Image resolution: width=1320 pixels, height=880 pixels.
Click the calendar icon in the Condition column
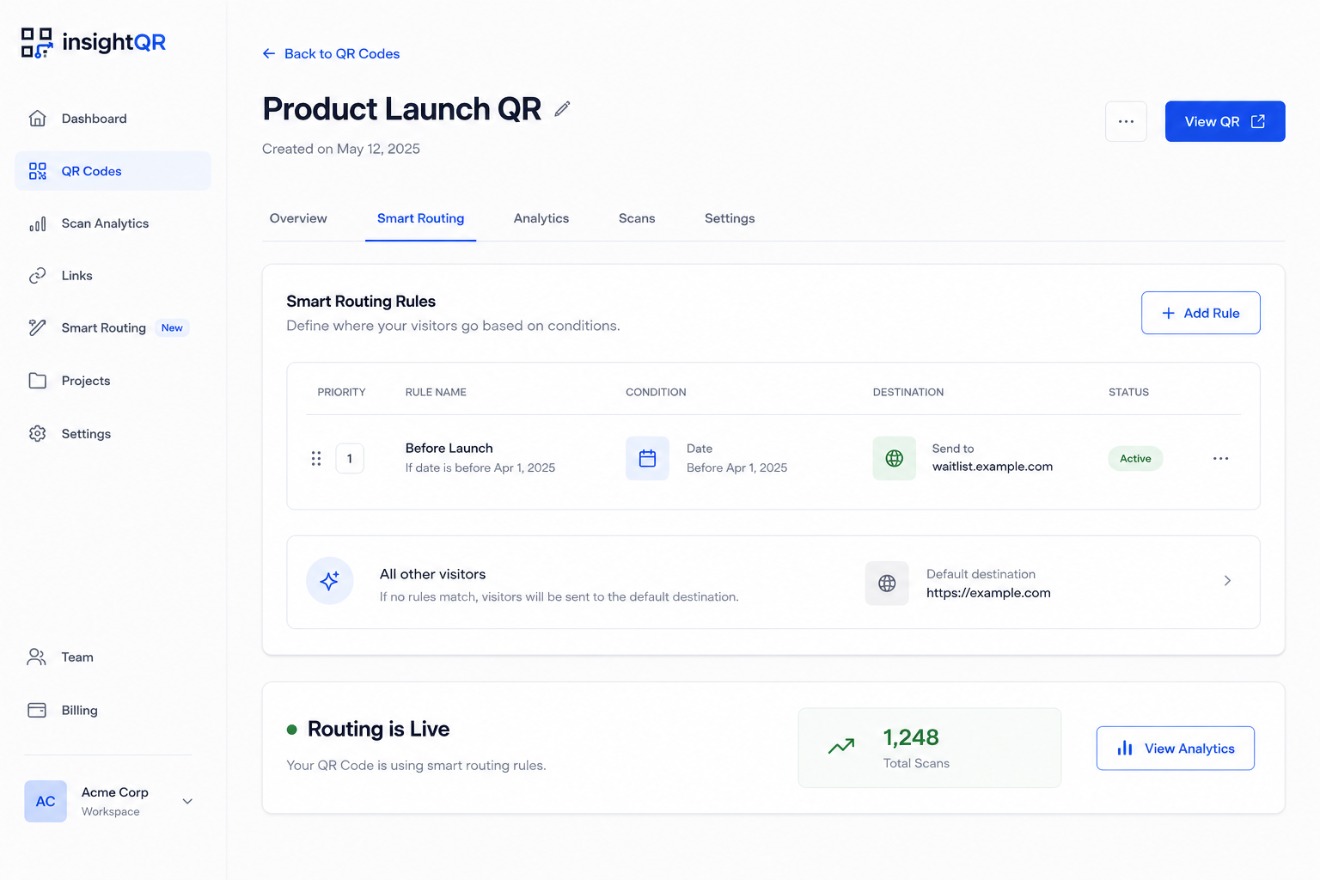pyautogui.click(x=647, y=458)
